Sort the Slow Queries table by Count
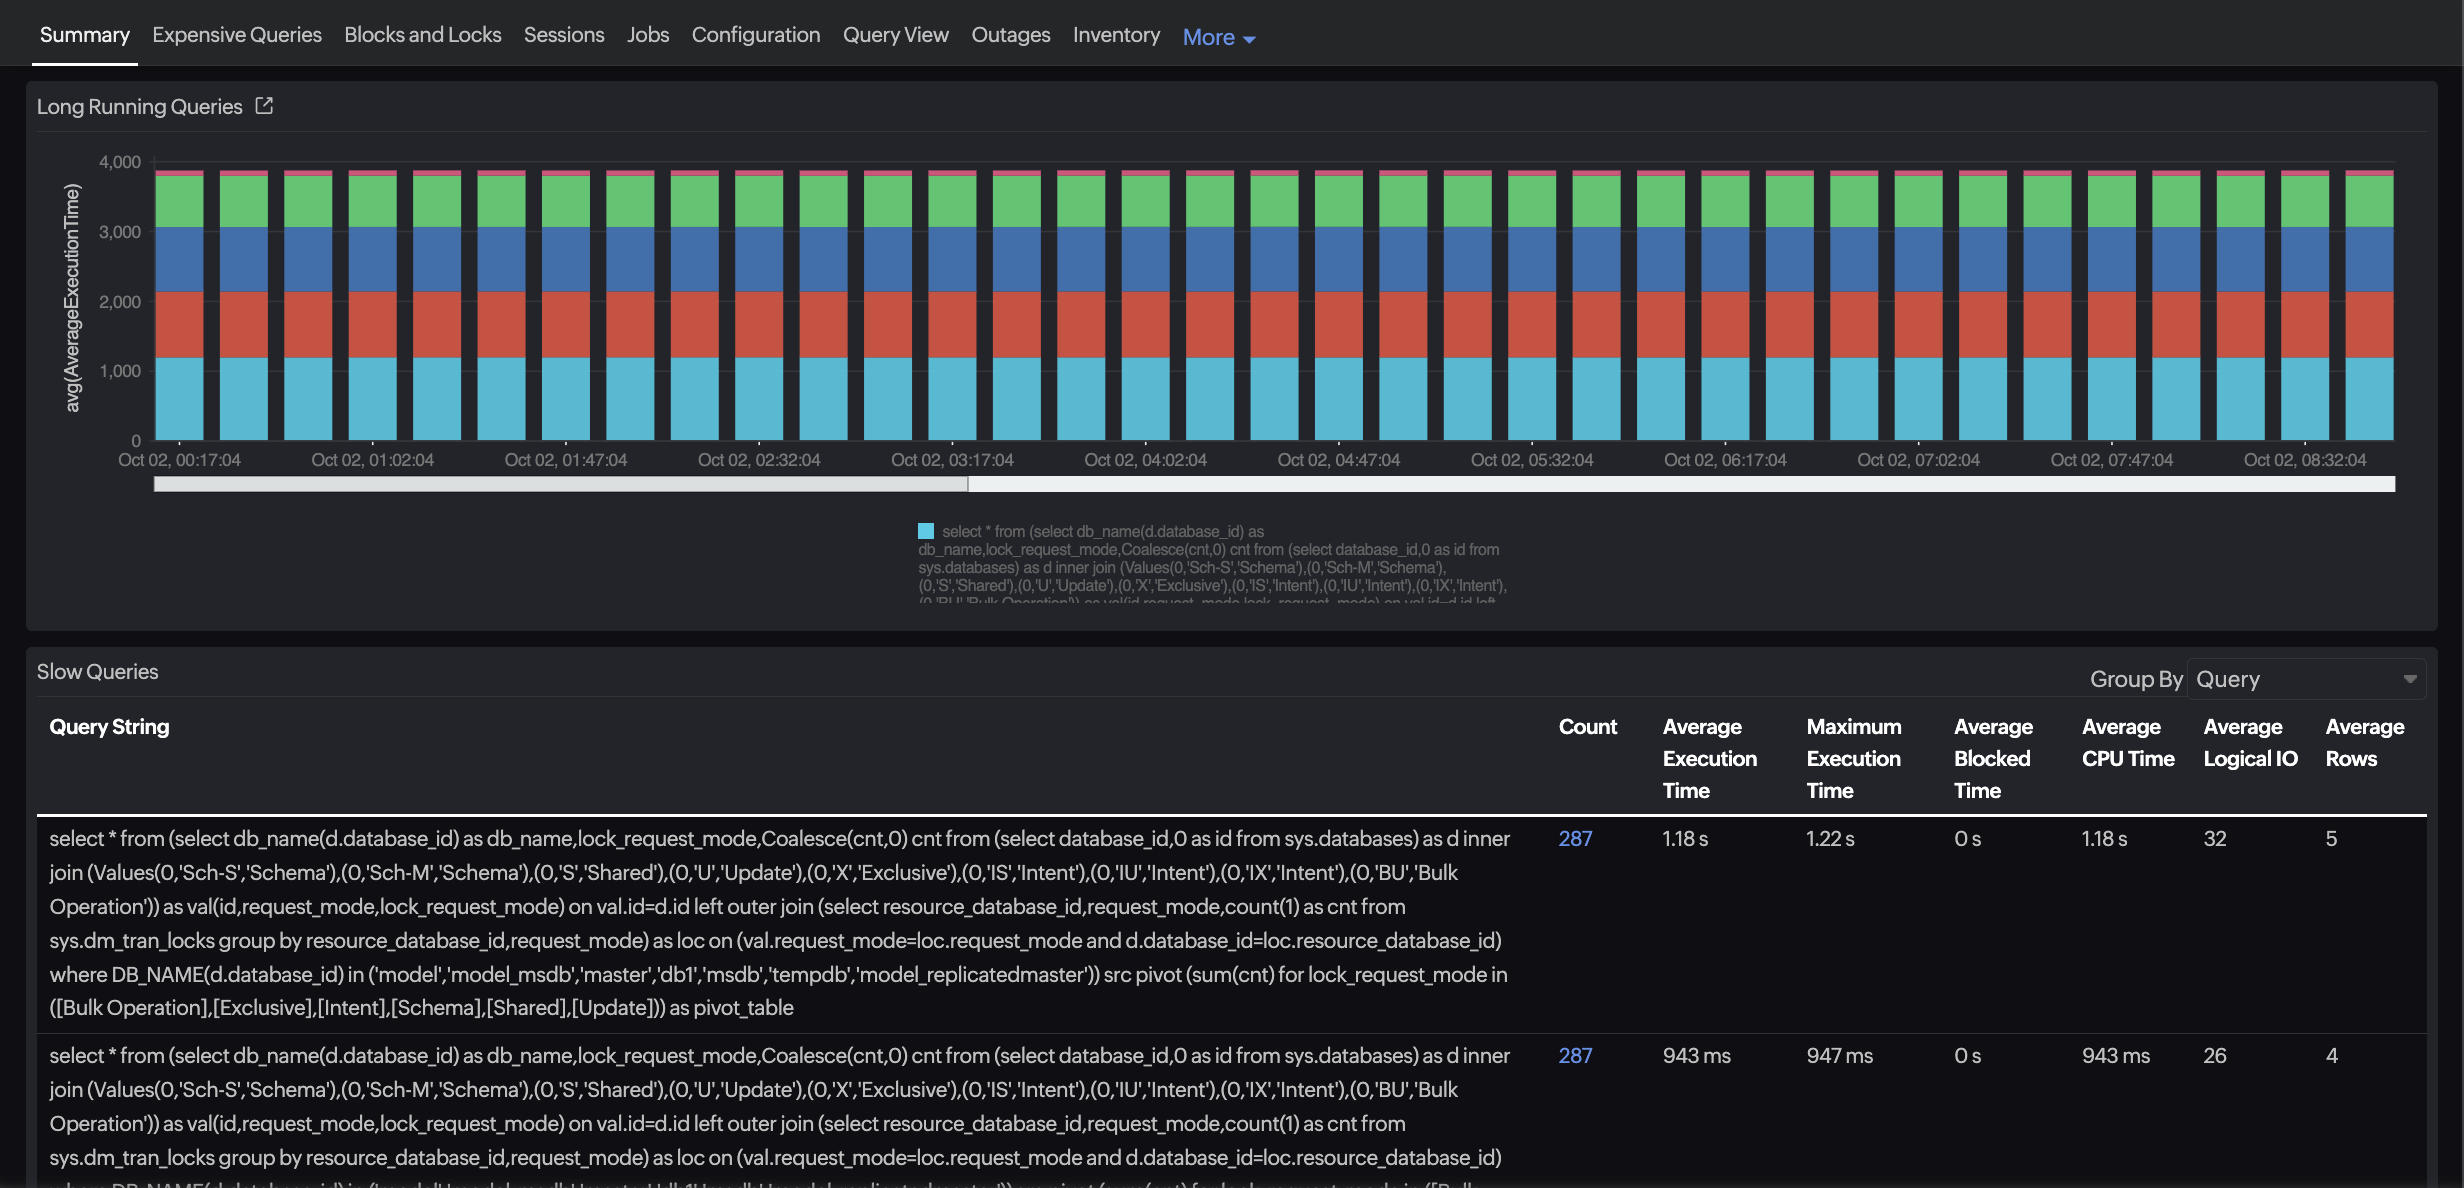The image size is (2464, 1188). click(1587, 726)
